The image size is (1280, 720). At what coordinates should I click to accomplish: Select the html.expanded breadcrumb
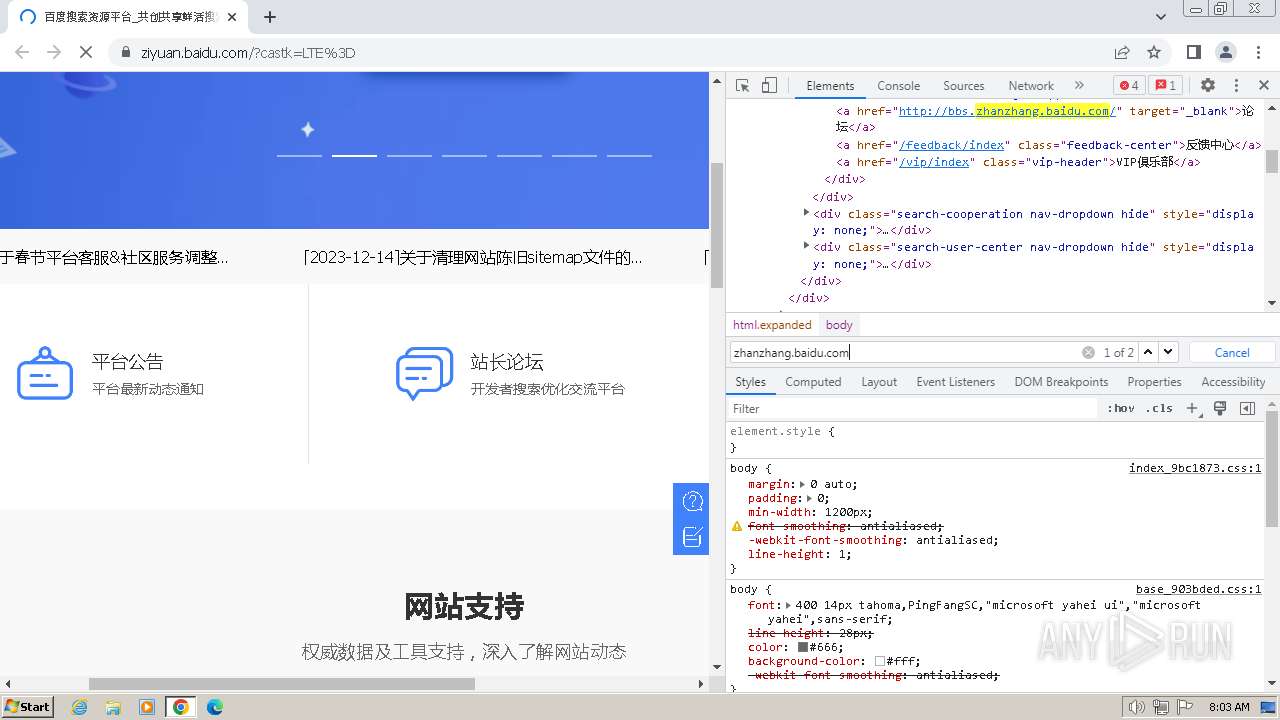tap(772, 325)
